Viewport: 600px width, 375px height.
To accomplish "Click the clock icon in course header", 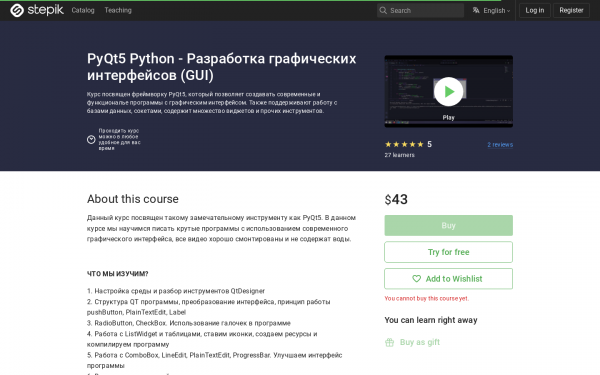I will pos(91,140).
